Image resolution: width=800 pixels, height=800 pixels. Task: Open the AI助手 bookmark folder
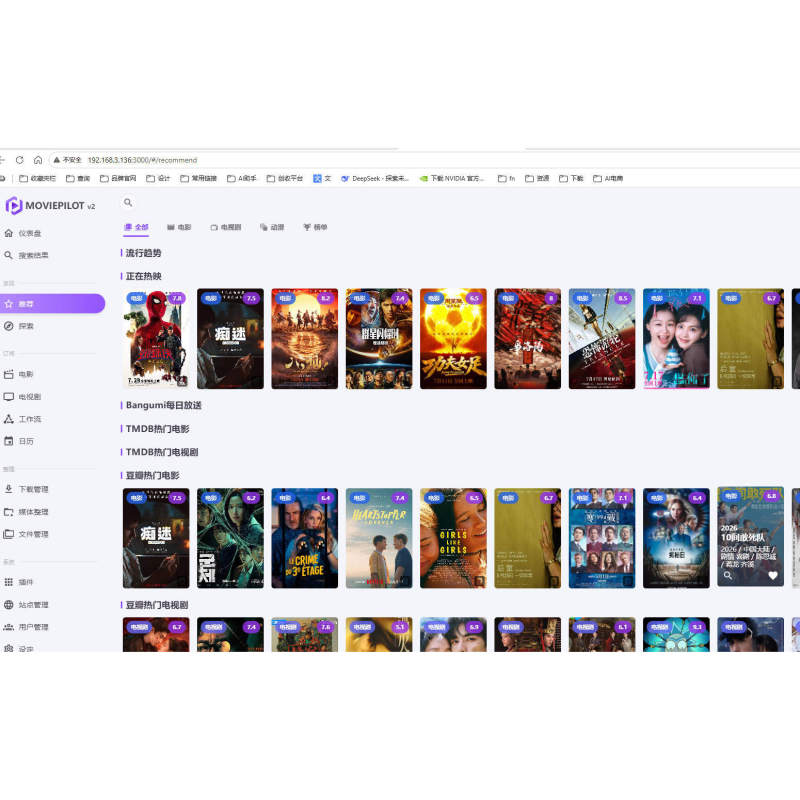tap(242, 179)
